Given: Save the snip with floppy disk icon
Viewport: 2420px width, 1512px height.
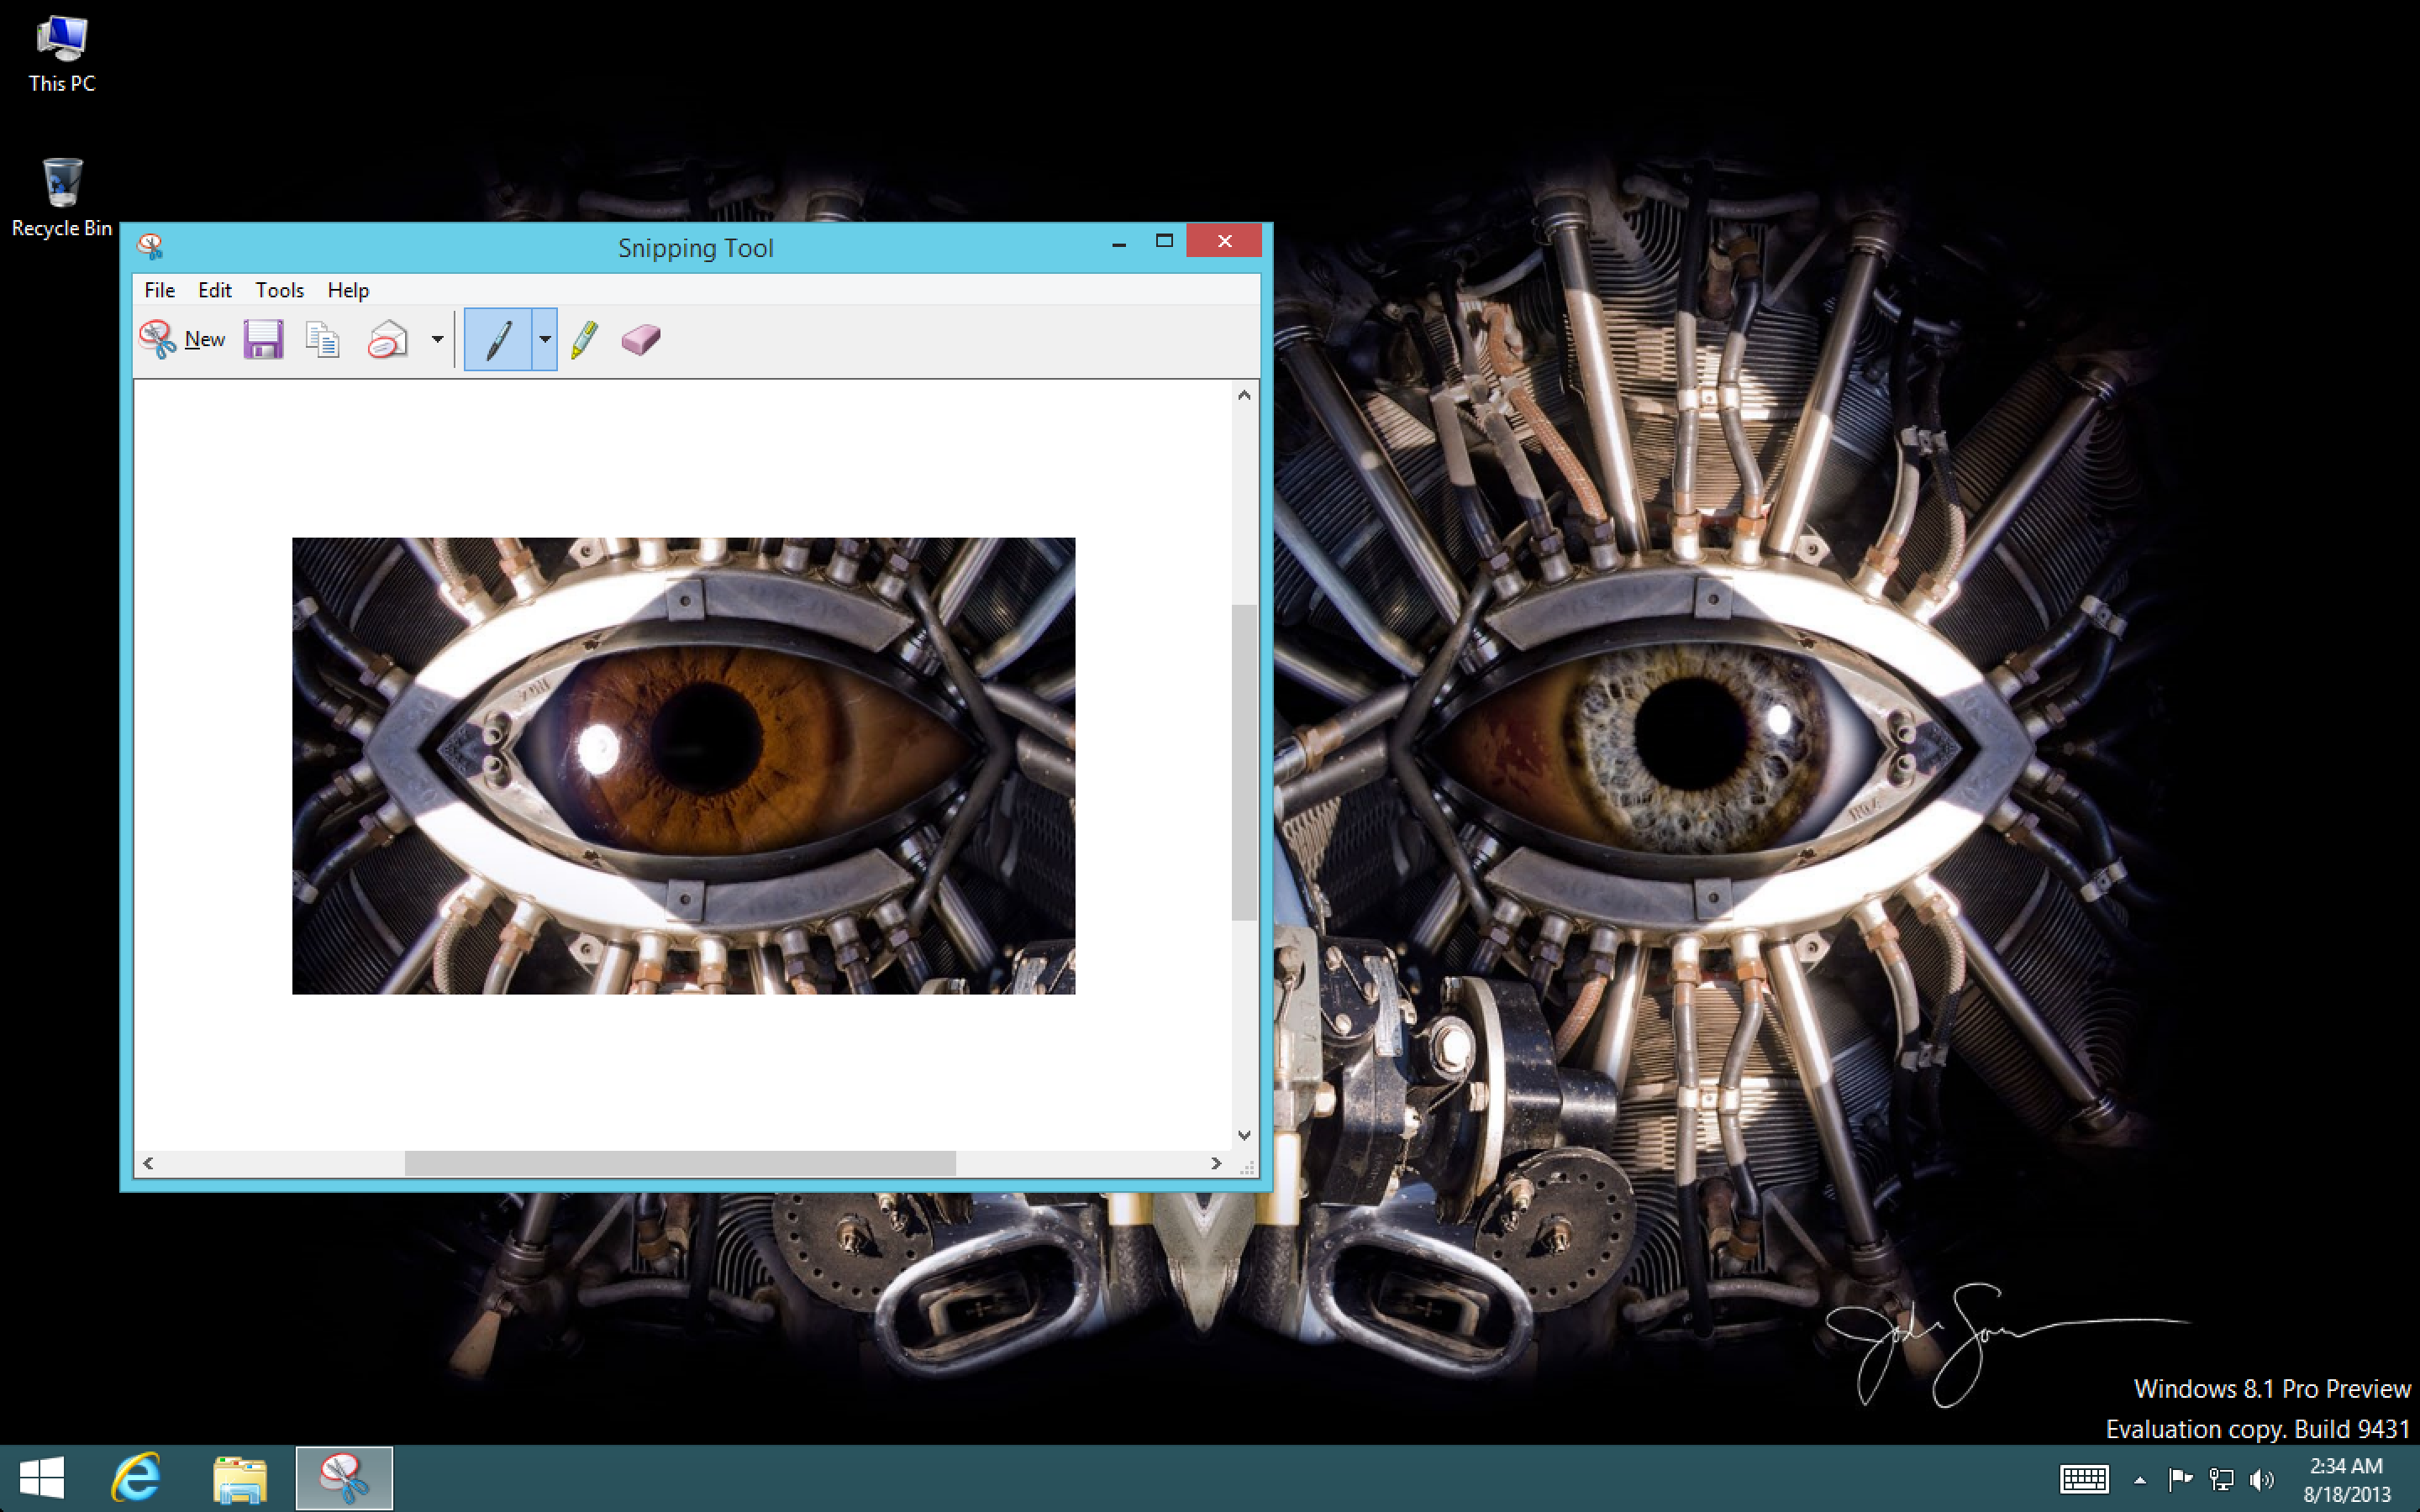Looking at the screenshot, I should point(263,339).
